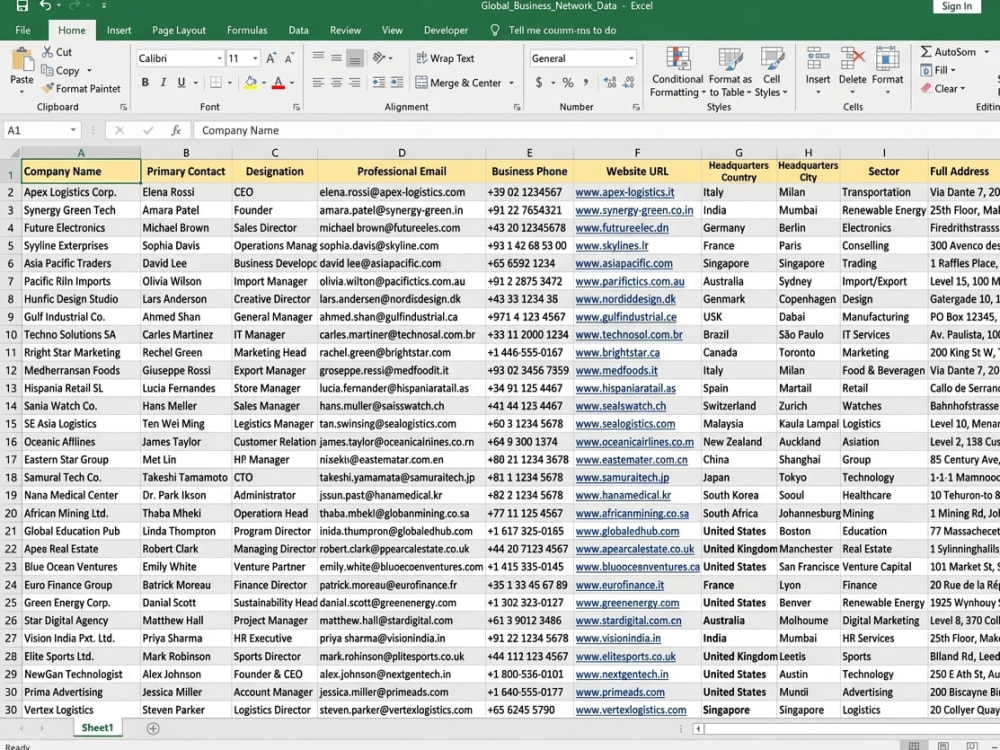Click the Cut scissors command
This screenshot has width=1000, height=750.
(56, 52)
